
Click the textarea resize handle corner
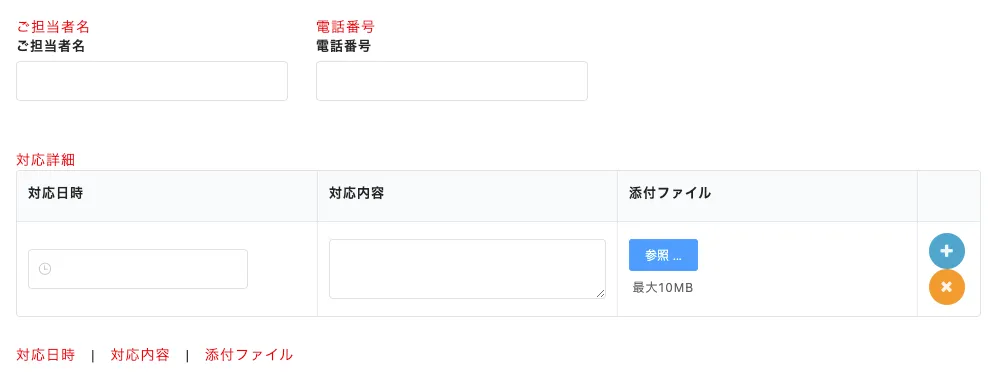point(600,293)
